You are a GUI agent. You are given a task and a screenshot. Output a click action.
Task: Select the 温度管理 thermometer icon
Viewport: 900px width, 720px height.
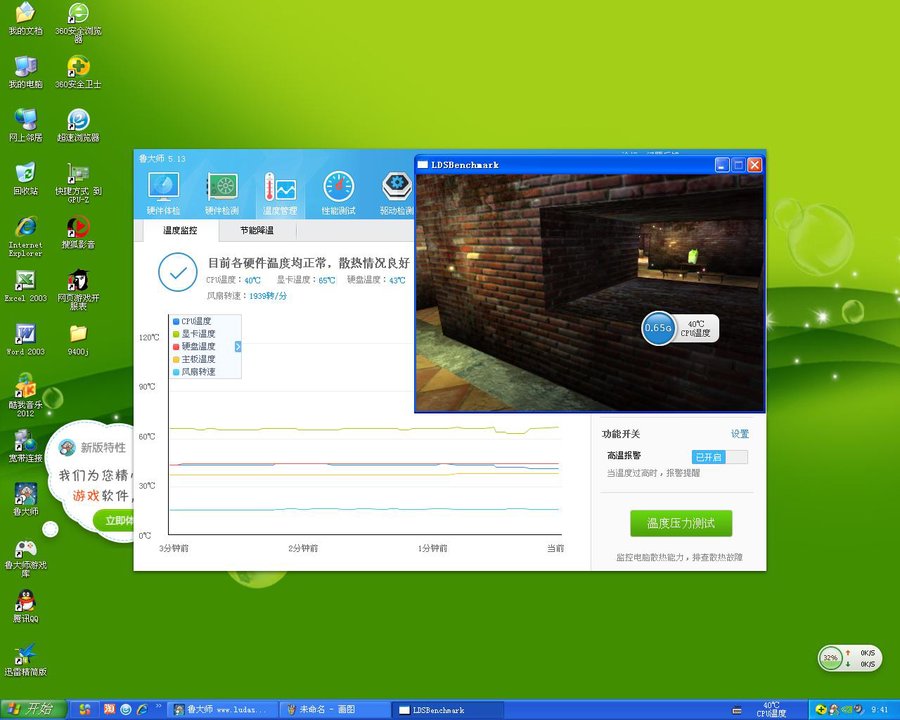[280, 192]
